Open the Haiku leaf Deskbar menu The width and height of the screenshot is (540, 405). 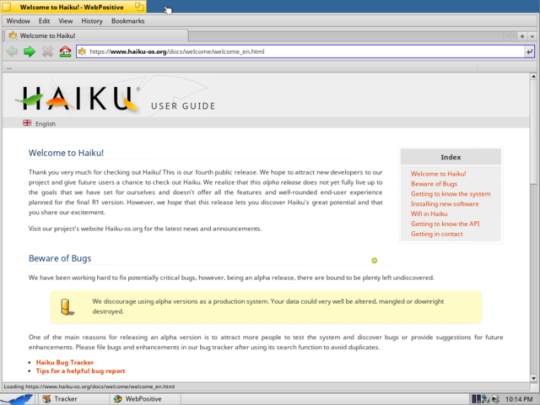point(17,399)
